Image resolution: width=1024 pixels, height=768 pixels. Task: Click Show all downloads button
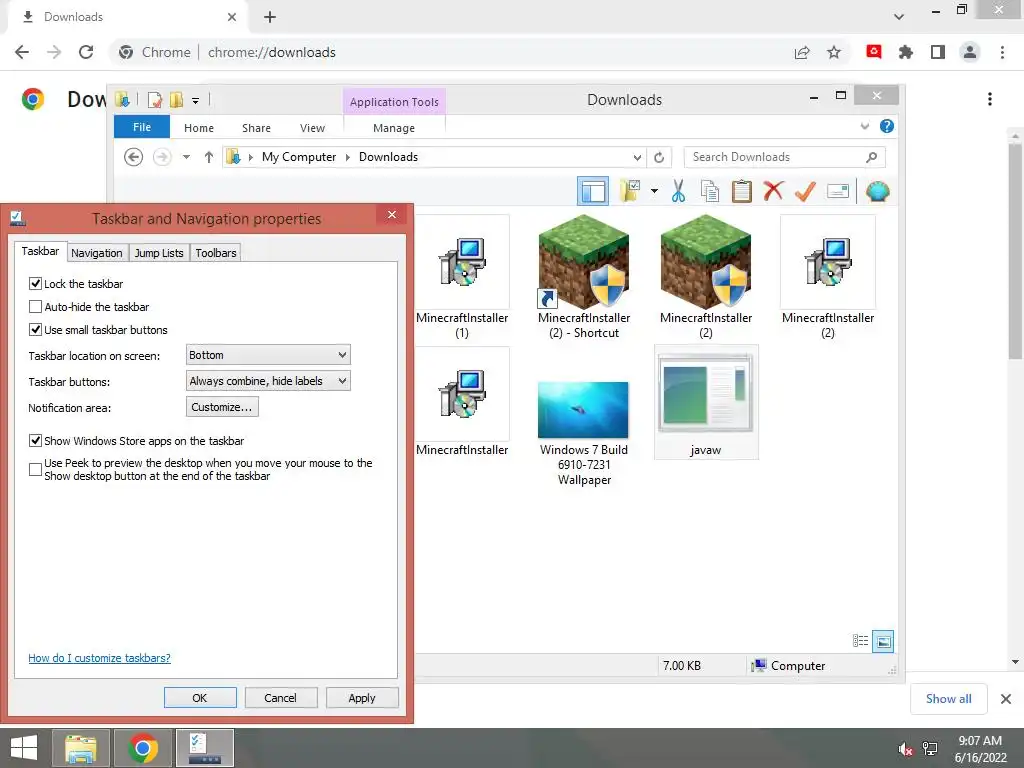[948, 699]
